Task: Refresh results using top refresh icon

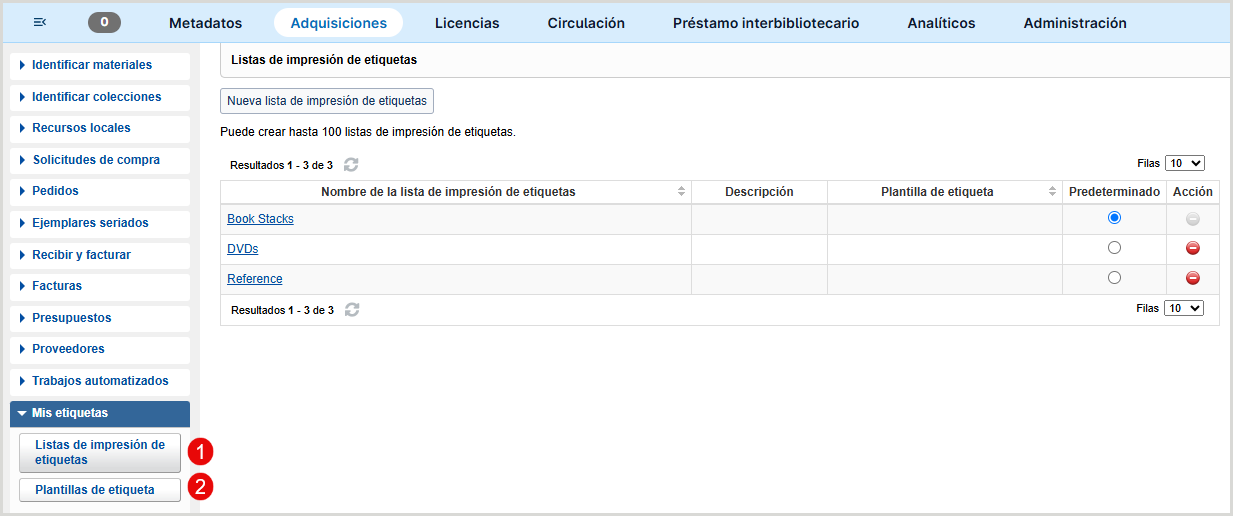Action: click(351, 165)
